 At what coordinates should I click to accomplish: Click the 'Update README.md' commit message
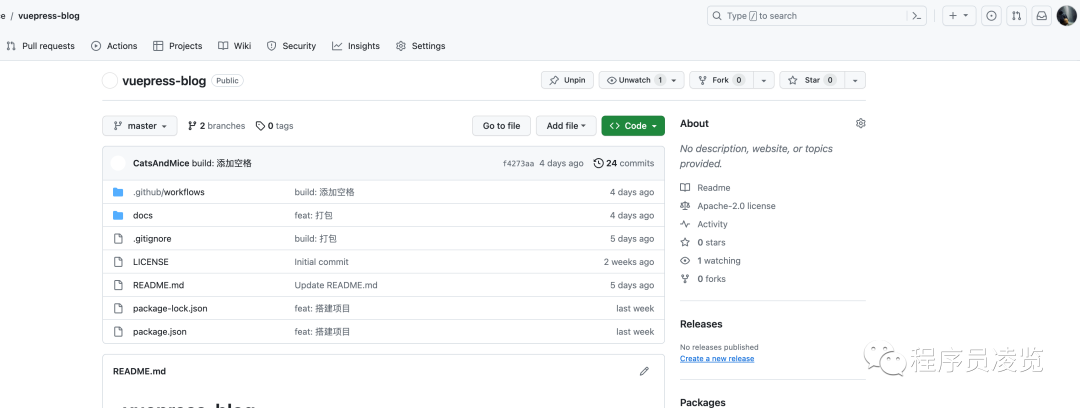pos(336,285)
